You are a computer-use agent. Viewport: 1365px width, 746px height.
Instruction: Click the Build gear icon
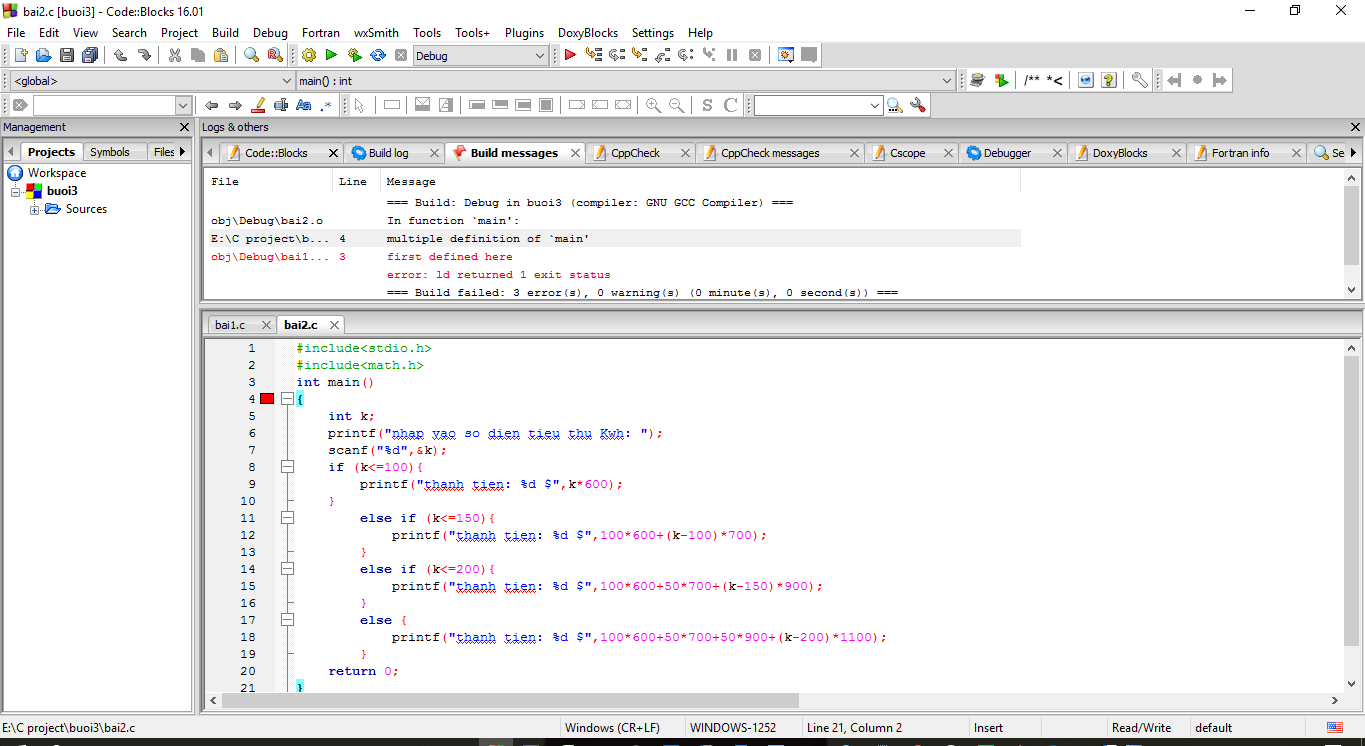point(309,56)
